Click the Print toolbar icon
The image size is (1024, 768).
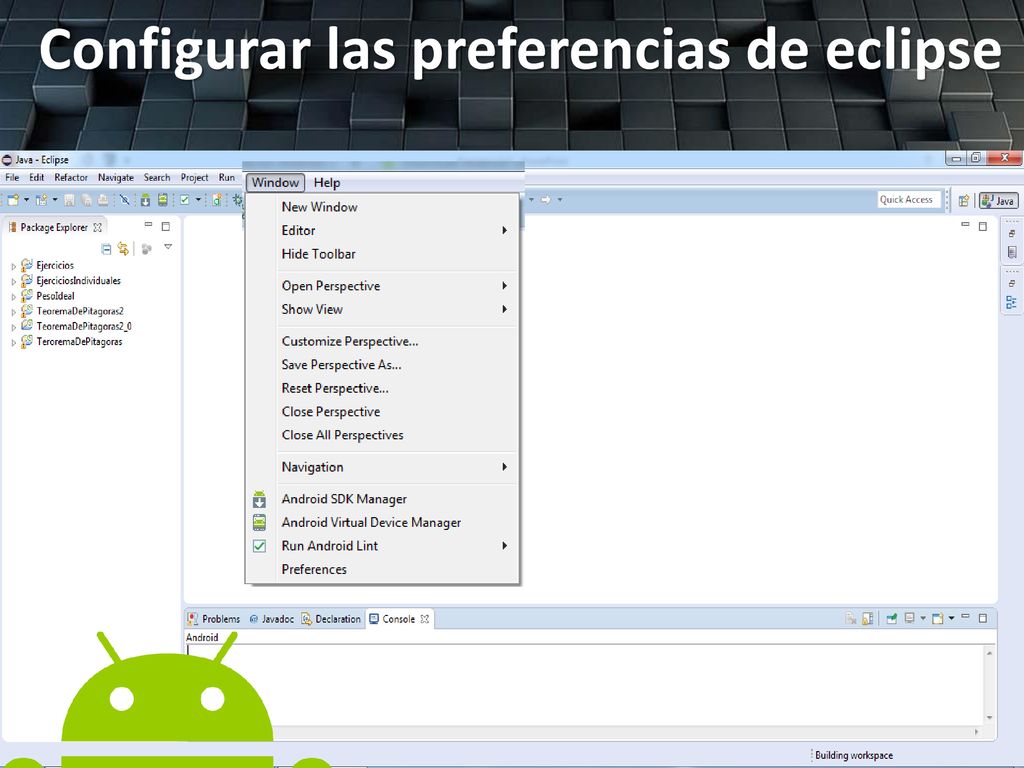(103, 200)
